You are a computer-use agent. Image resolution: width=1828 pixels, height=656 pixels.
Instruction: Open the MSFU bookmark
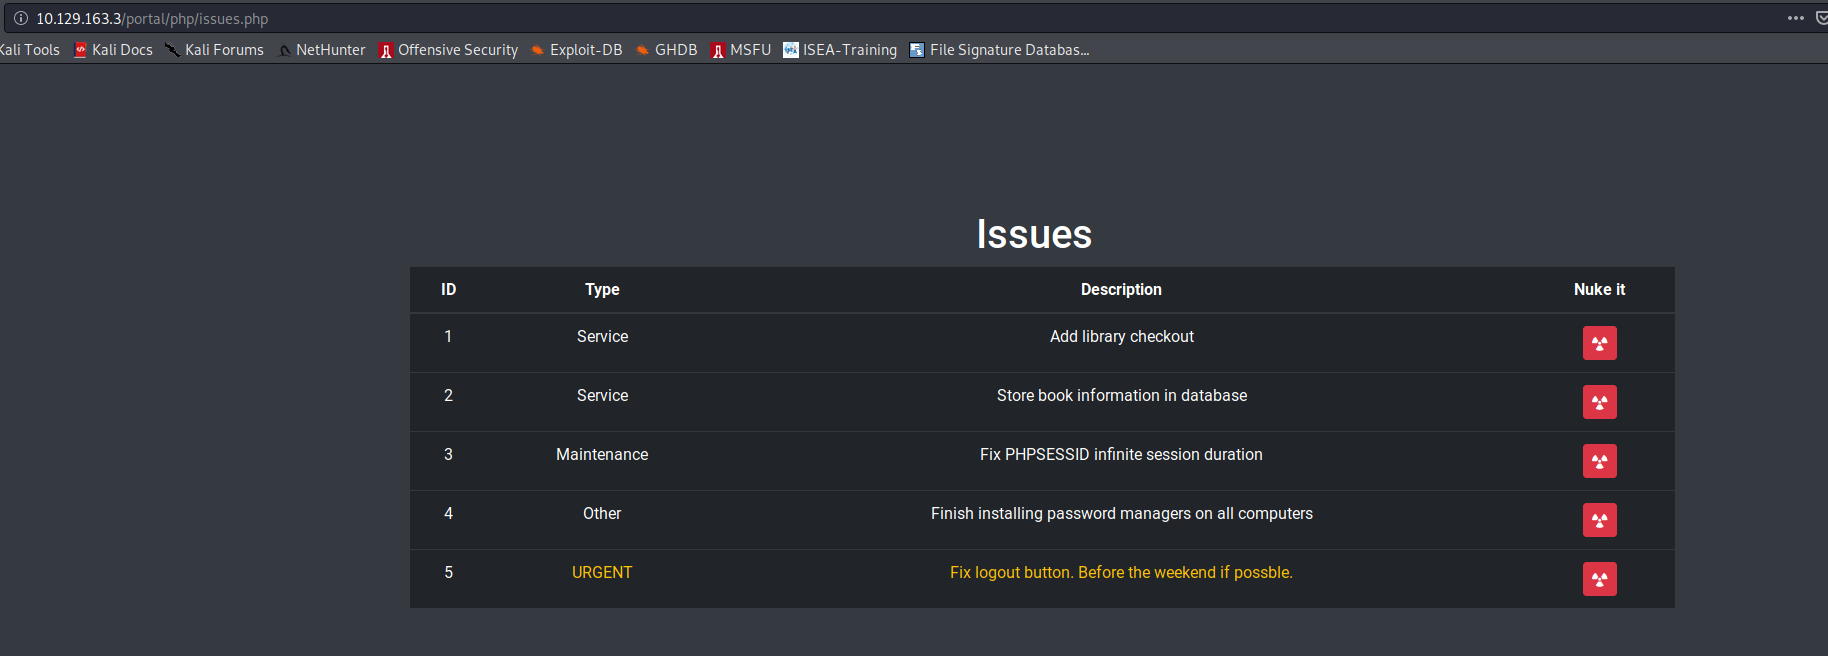click(x=741, y=50)
